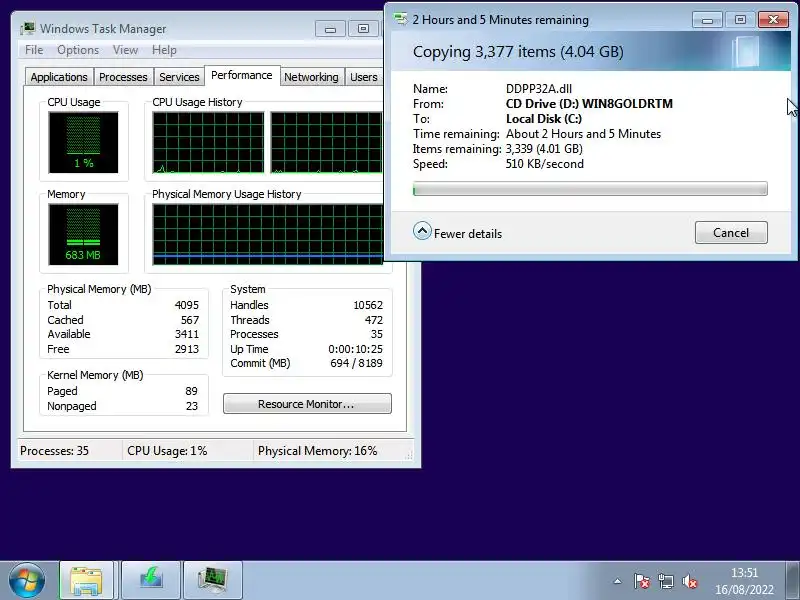This screenshot has height=600, width=800.
Task: Click the CPU Usage gauge
Action: coord(83,142)
